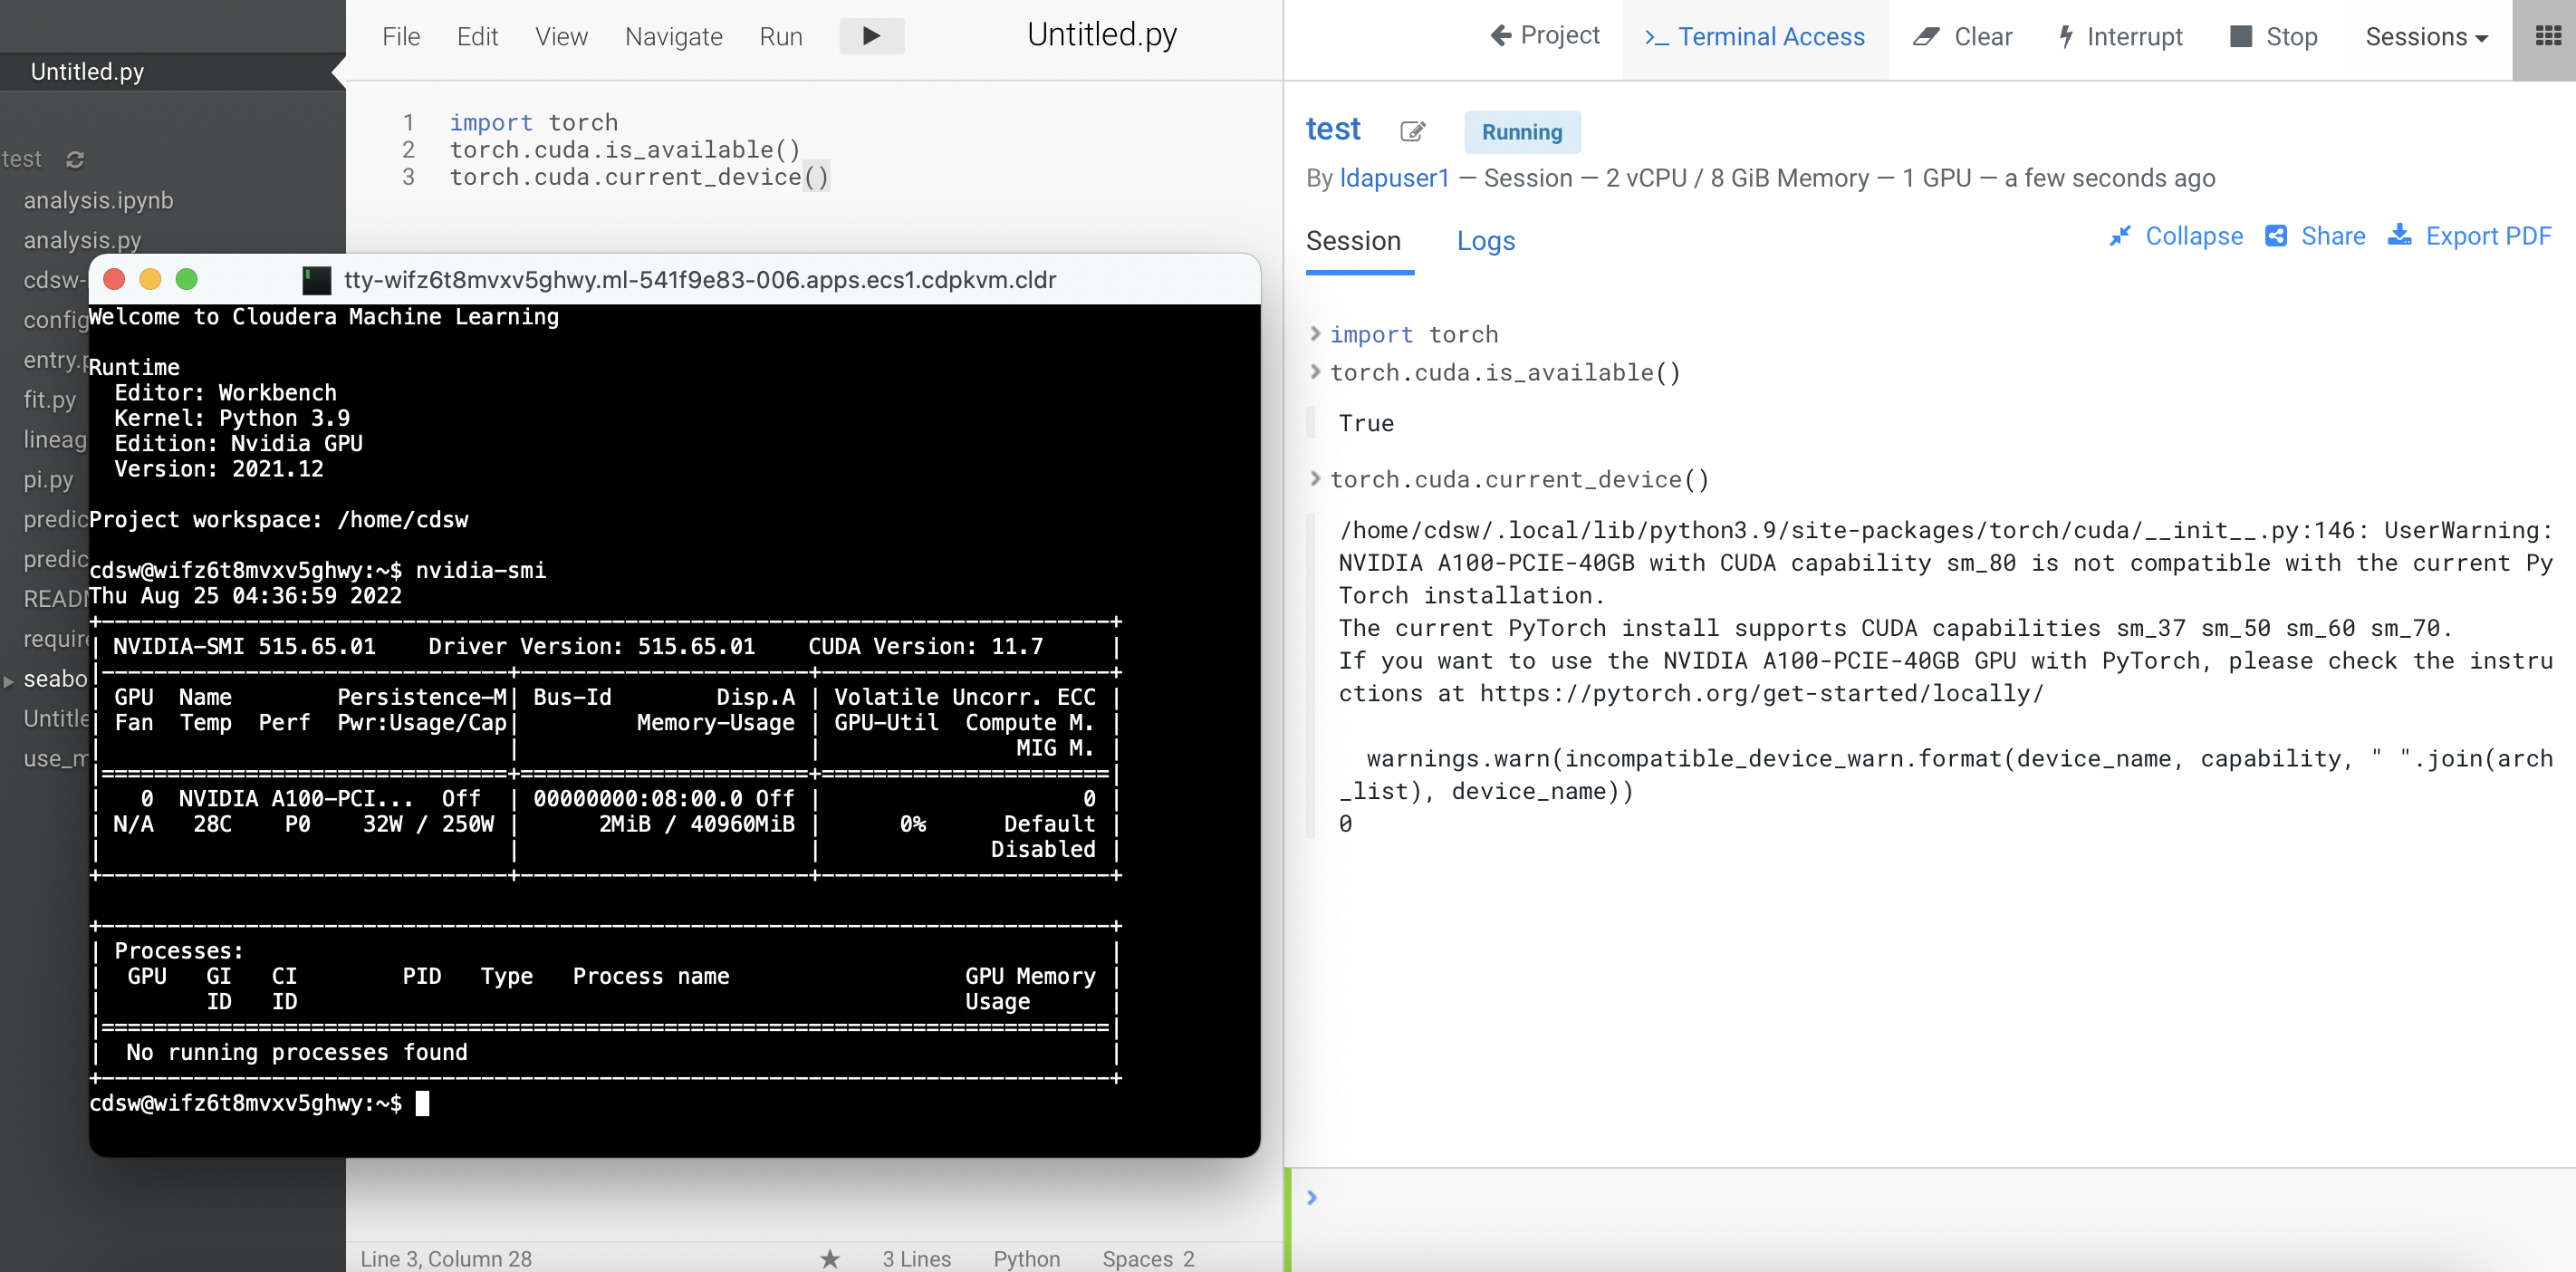Click the edit session name pencil icon
Screen dimensions: 2576x1272
pyautogui.click(x=1412, y=131)
